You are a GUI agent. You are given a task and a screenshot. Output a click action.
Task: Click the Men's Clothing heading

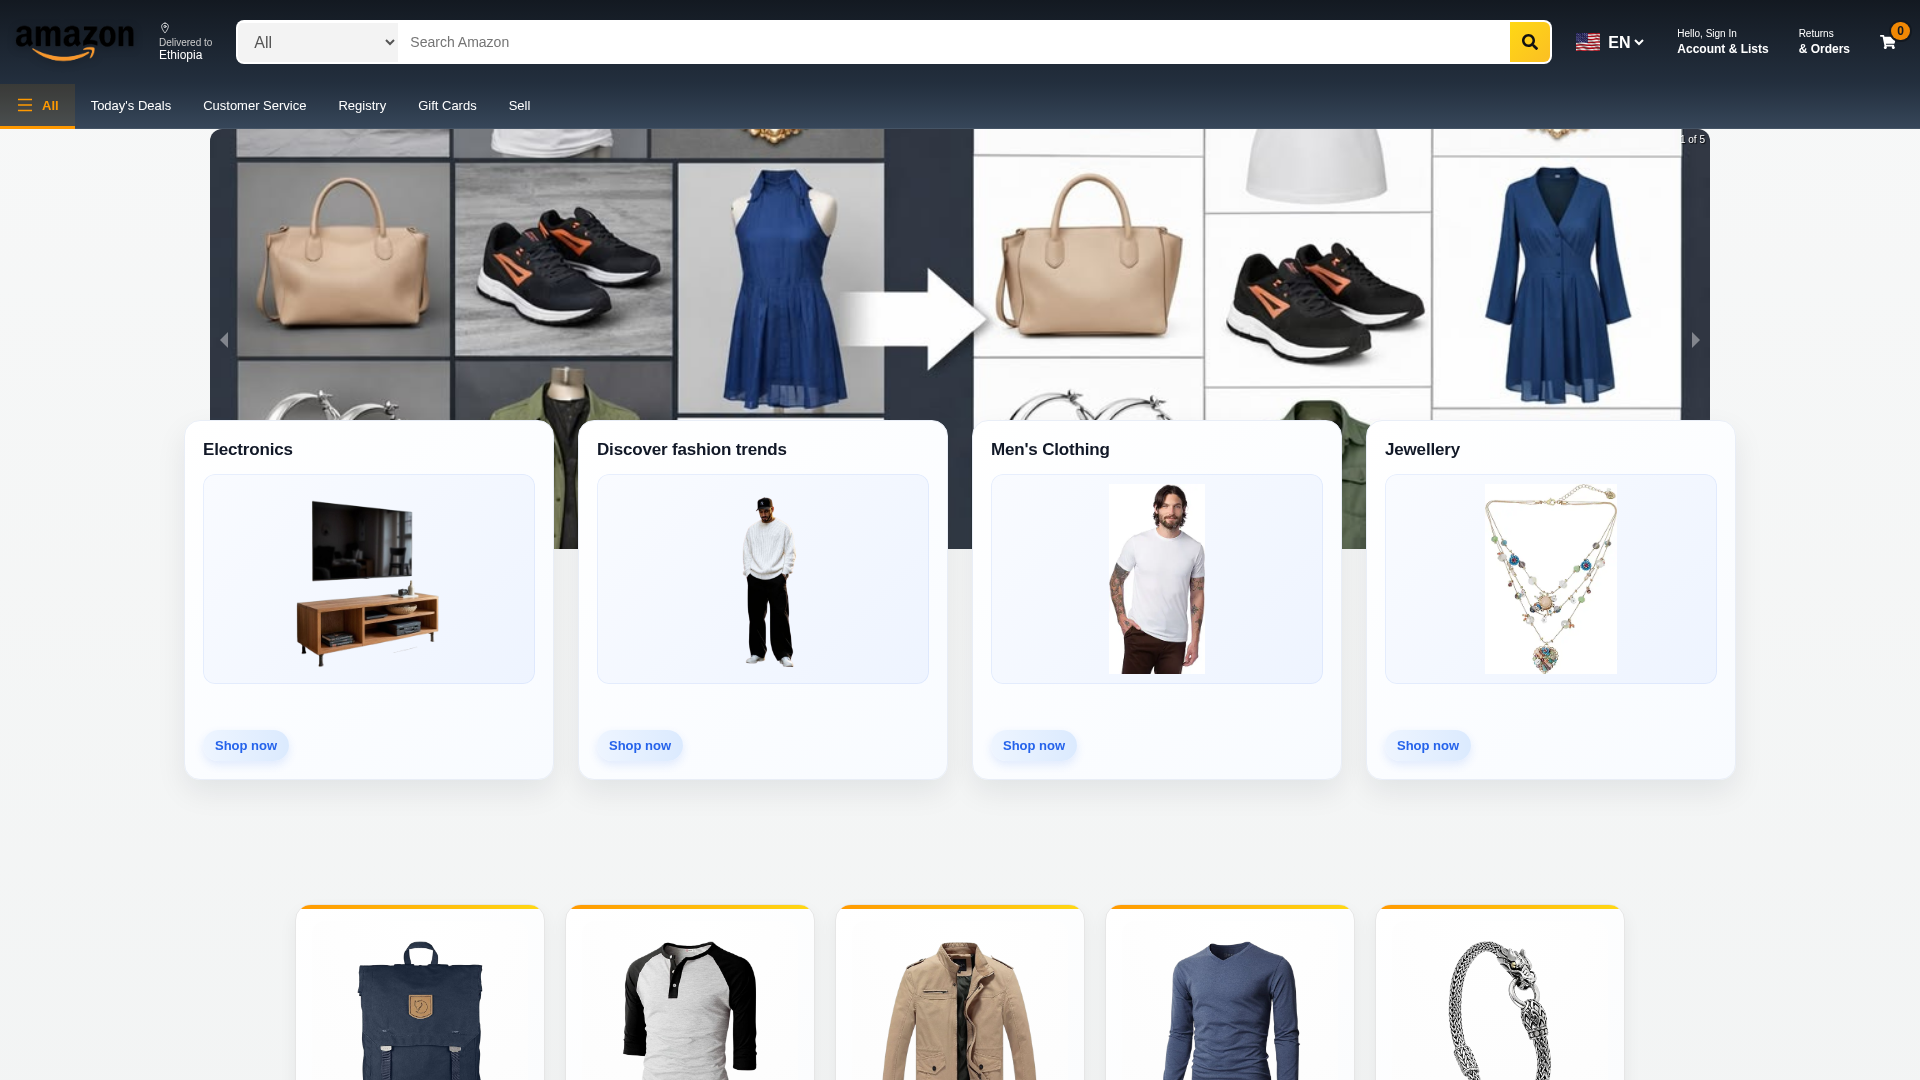coord(1050,450)
